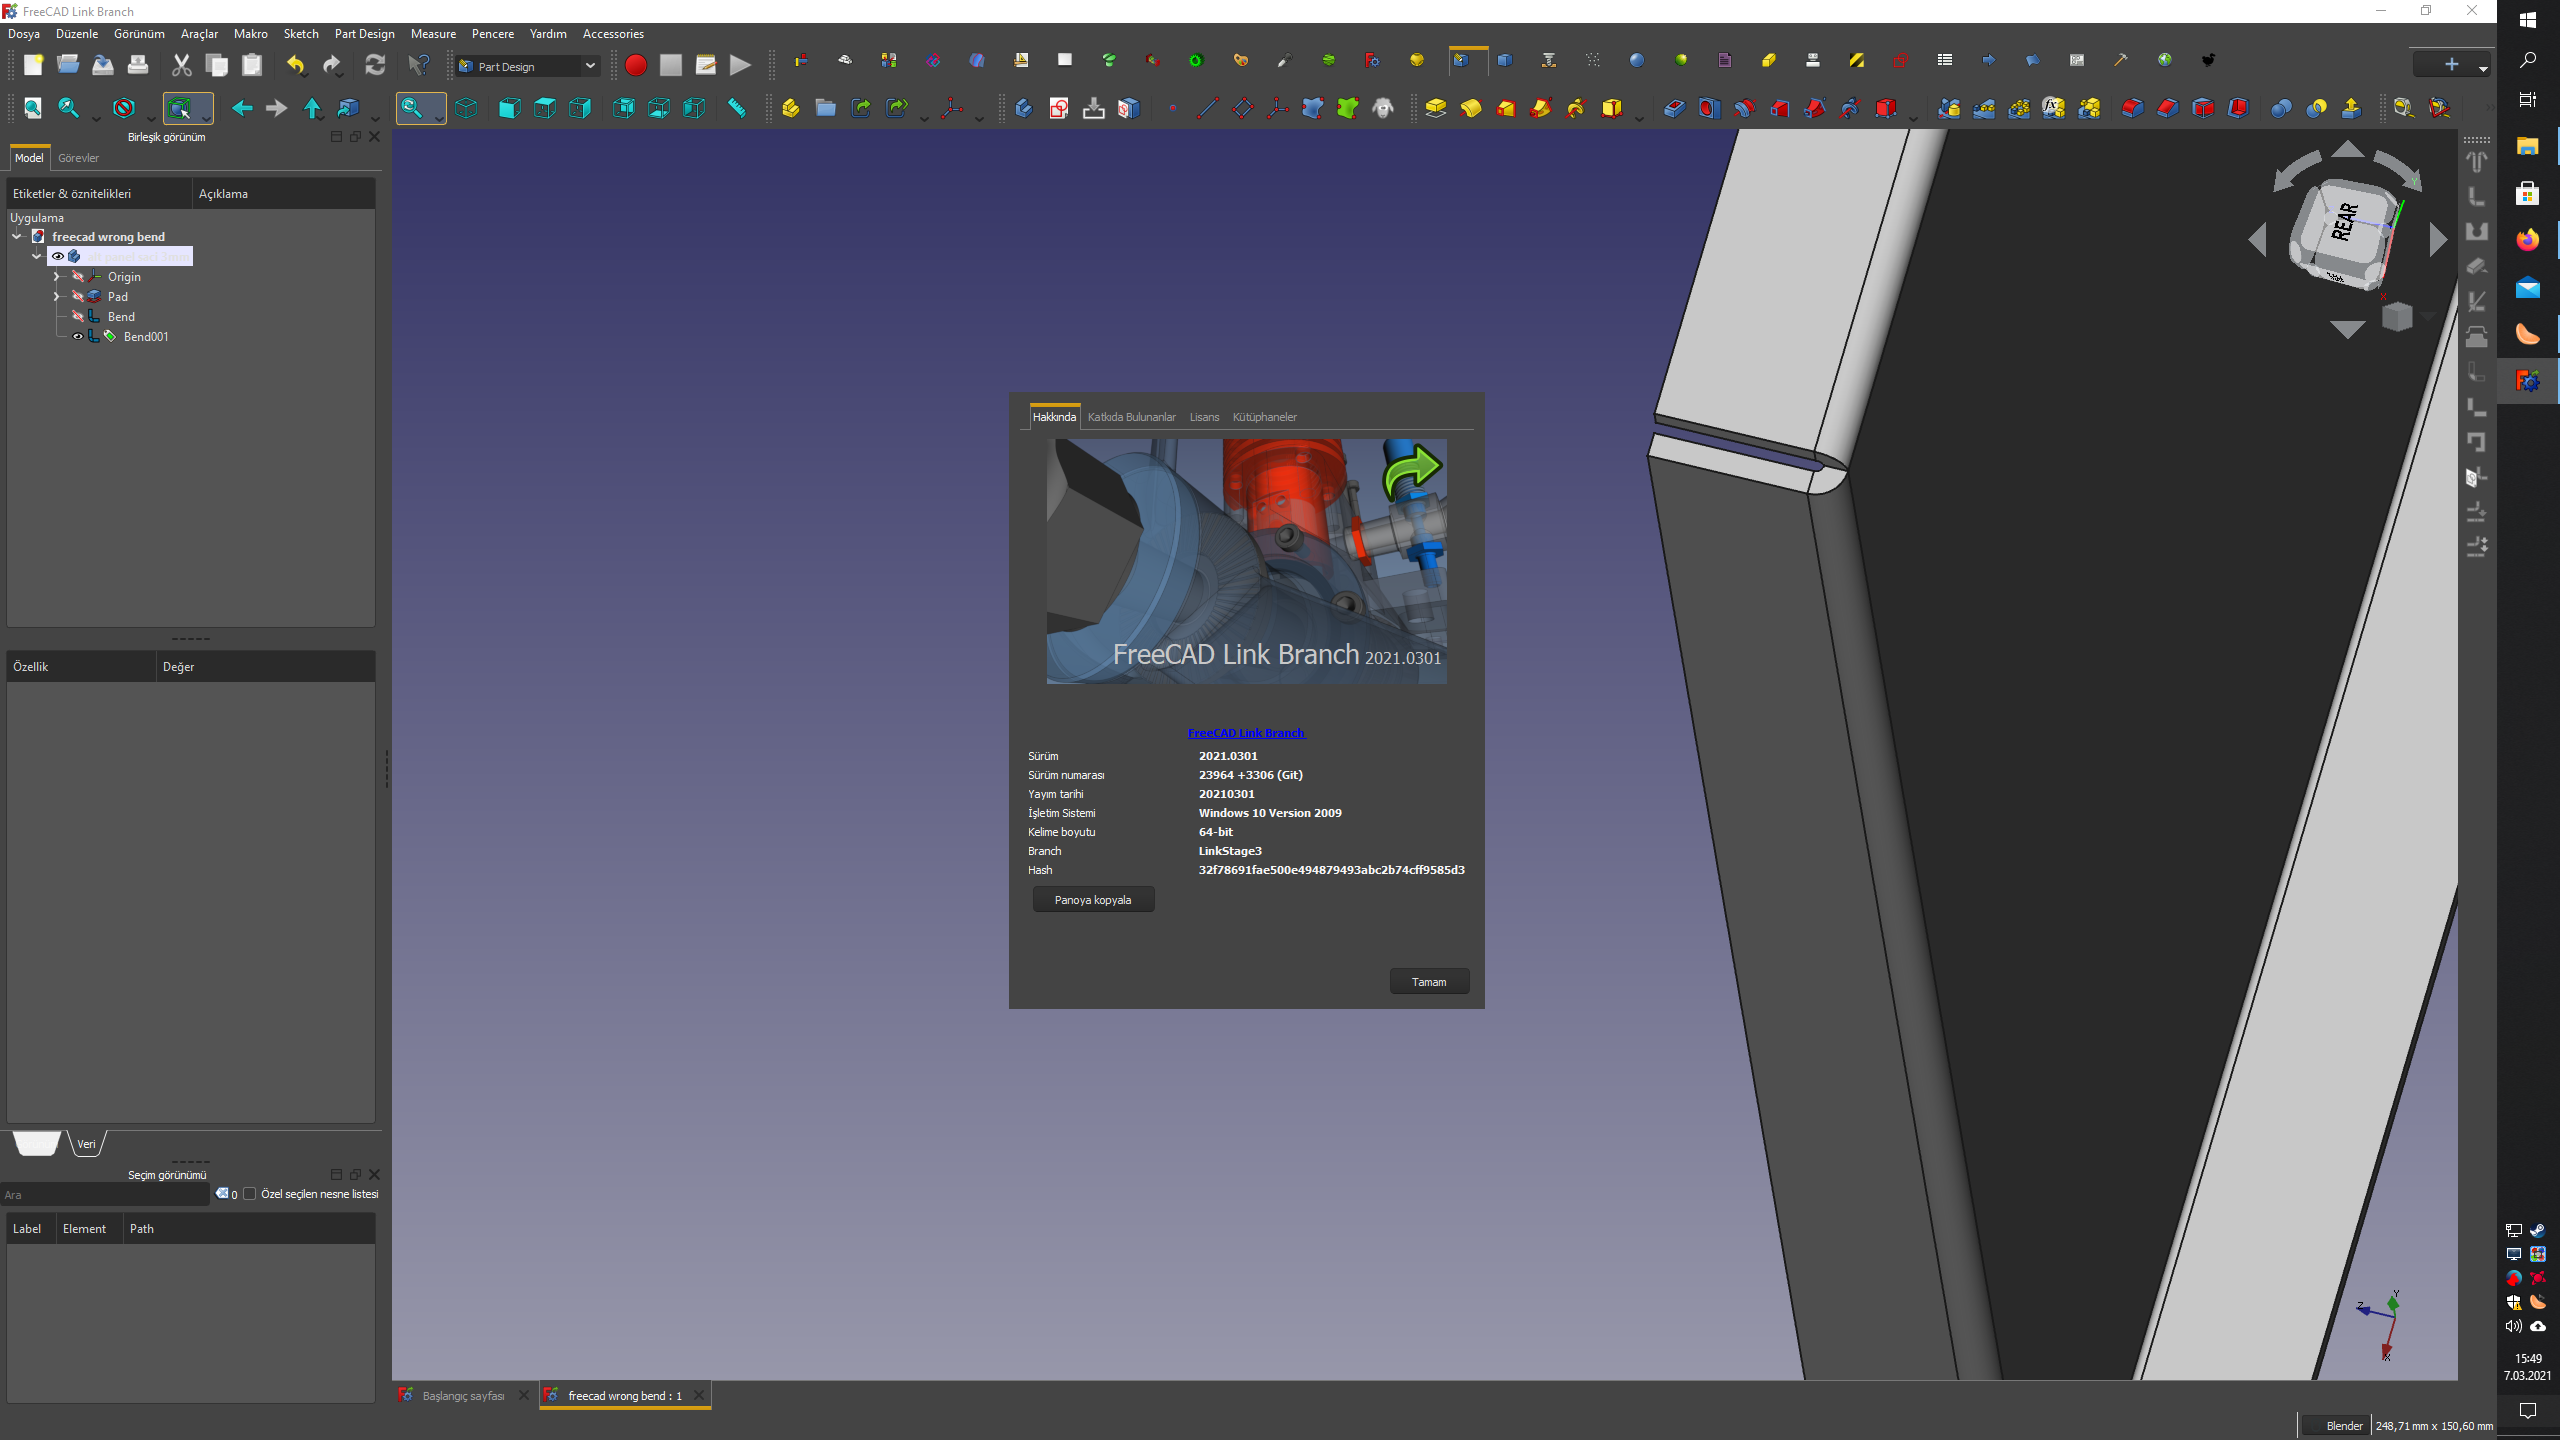2560x1440 pixels.
Task: Click the Execute macro play icon
Action: point(740,65)
